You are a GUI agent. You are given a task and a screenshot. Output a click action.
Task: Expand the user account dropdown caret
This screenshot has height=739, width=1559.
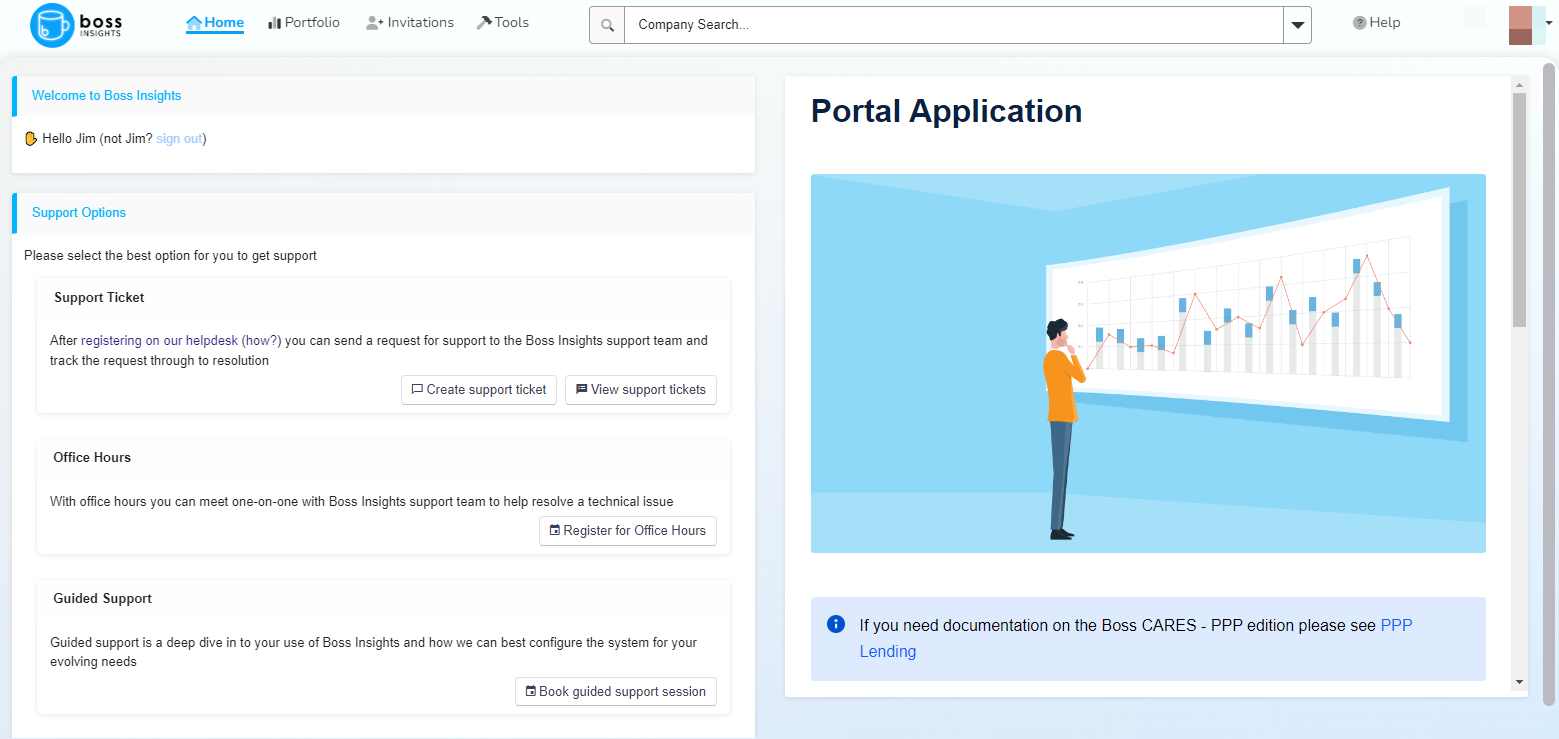coord(1548,22)
